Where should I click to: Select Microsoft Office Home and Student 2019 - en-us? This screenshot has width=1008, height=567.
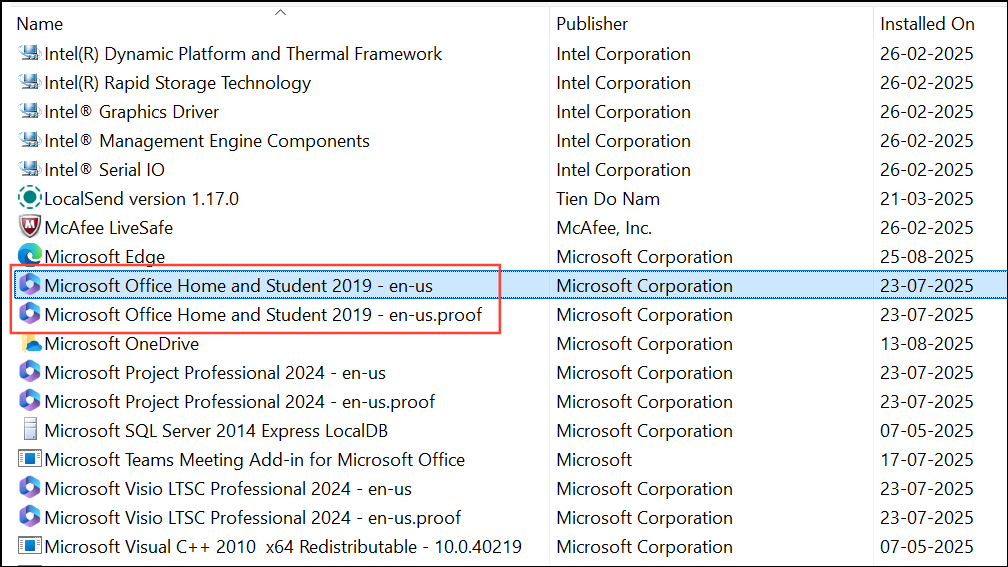[x=238, y=286]
